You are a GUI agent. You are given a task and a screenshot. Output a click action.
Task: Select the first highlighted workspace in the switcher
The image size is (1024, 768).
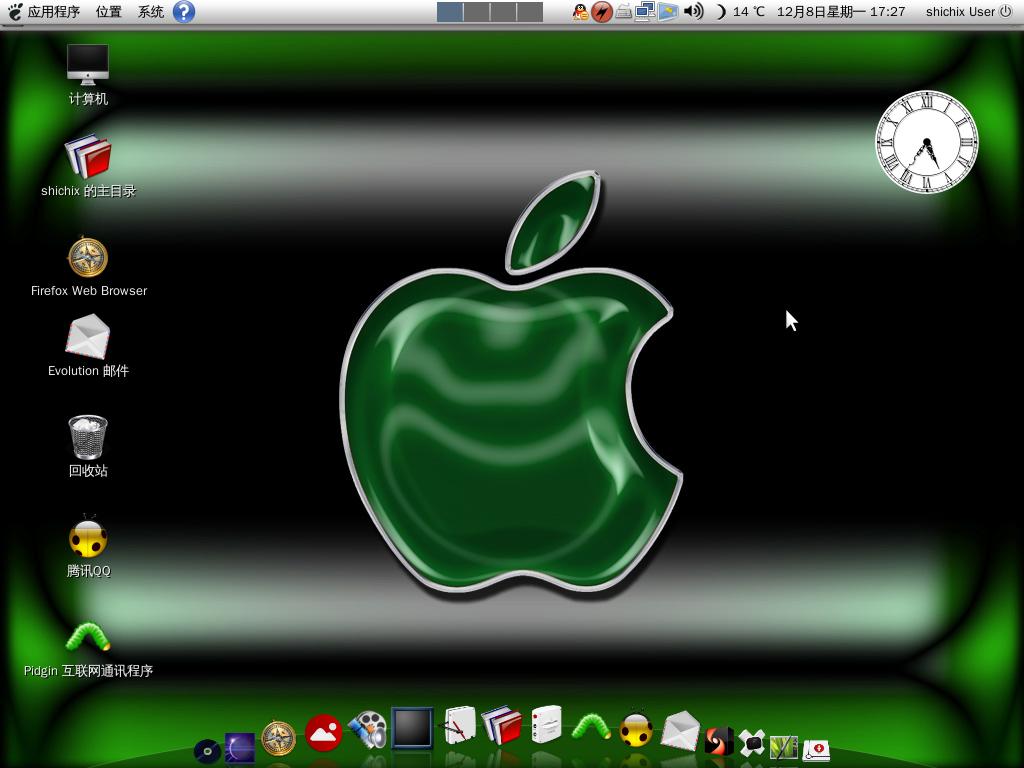click(450, 12)
